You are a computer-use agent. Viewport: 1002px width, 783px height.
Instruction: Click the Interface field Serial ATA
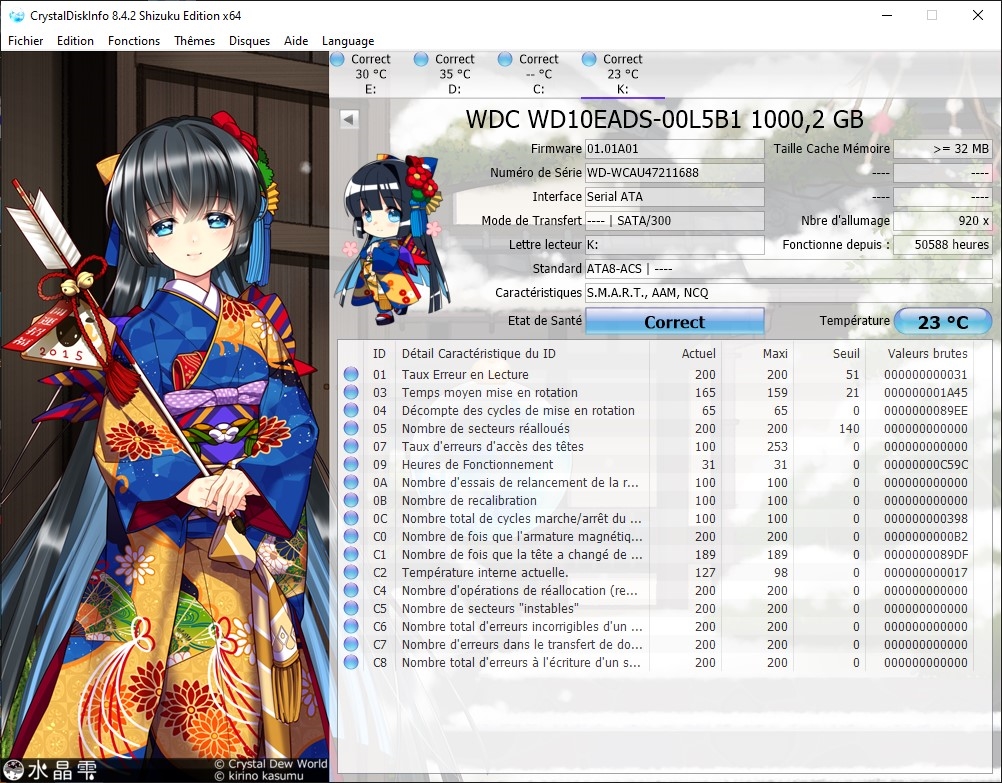pyautogui.click(x=675, y=197)
